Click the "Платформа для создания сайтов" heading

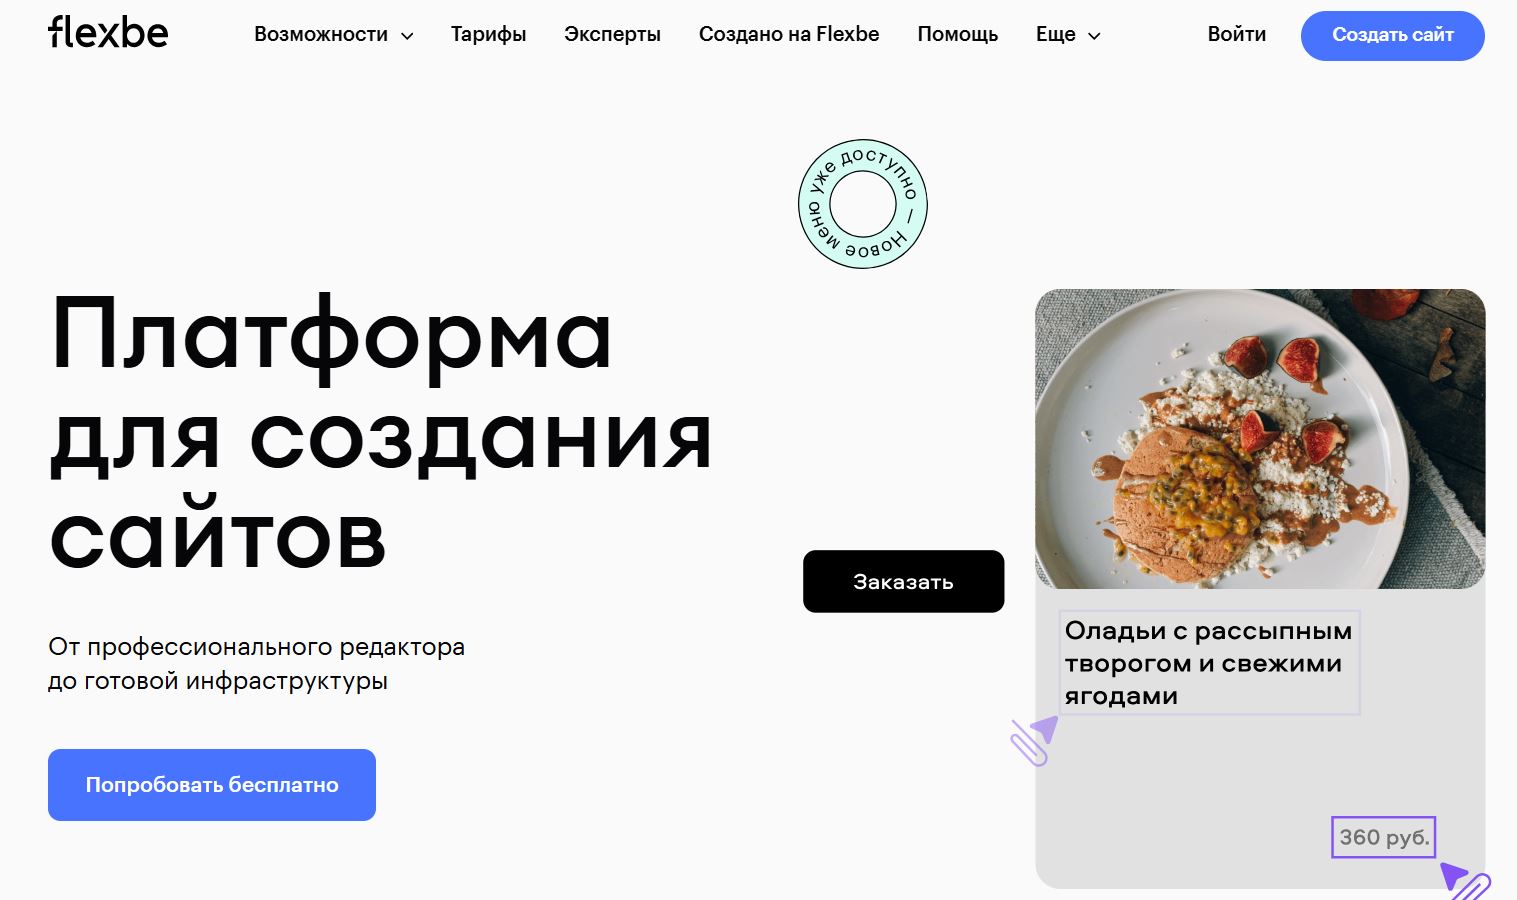(381, 433)
